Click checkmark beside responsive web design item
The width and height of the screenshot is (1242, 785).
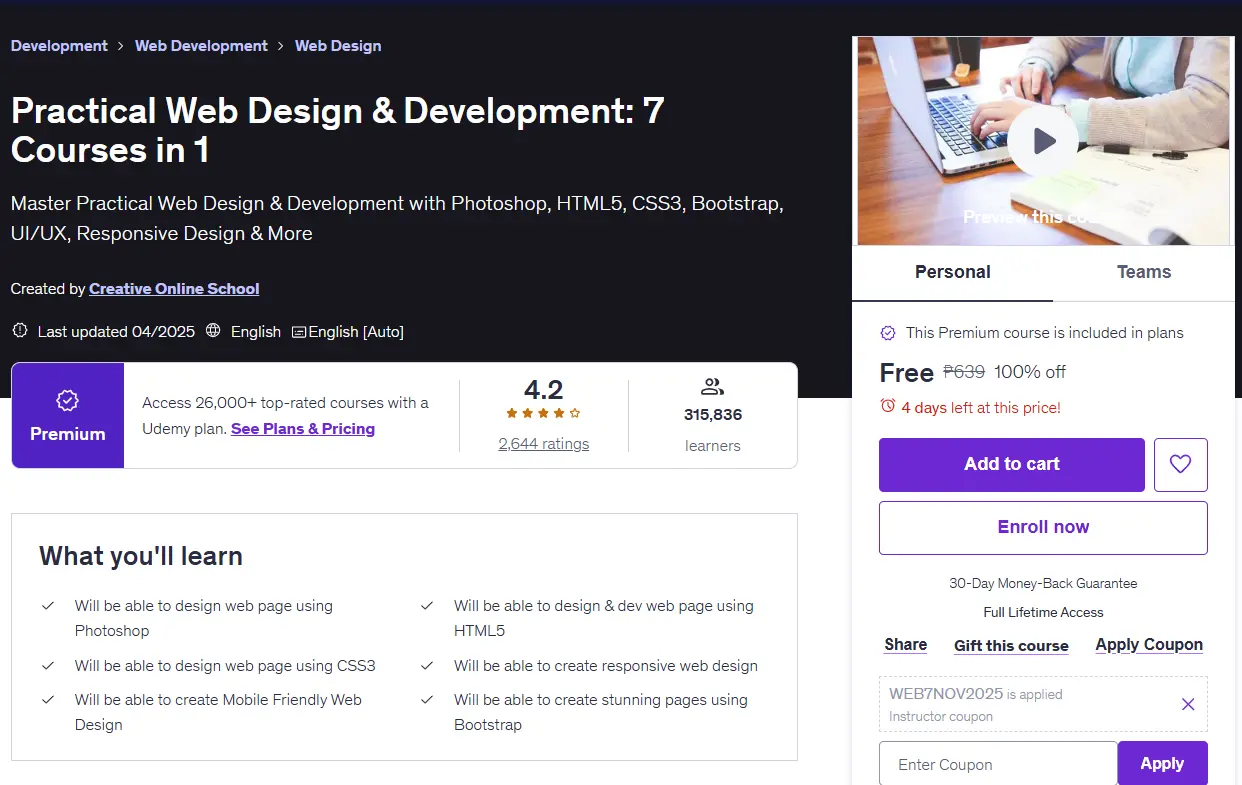pos(427,666)
